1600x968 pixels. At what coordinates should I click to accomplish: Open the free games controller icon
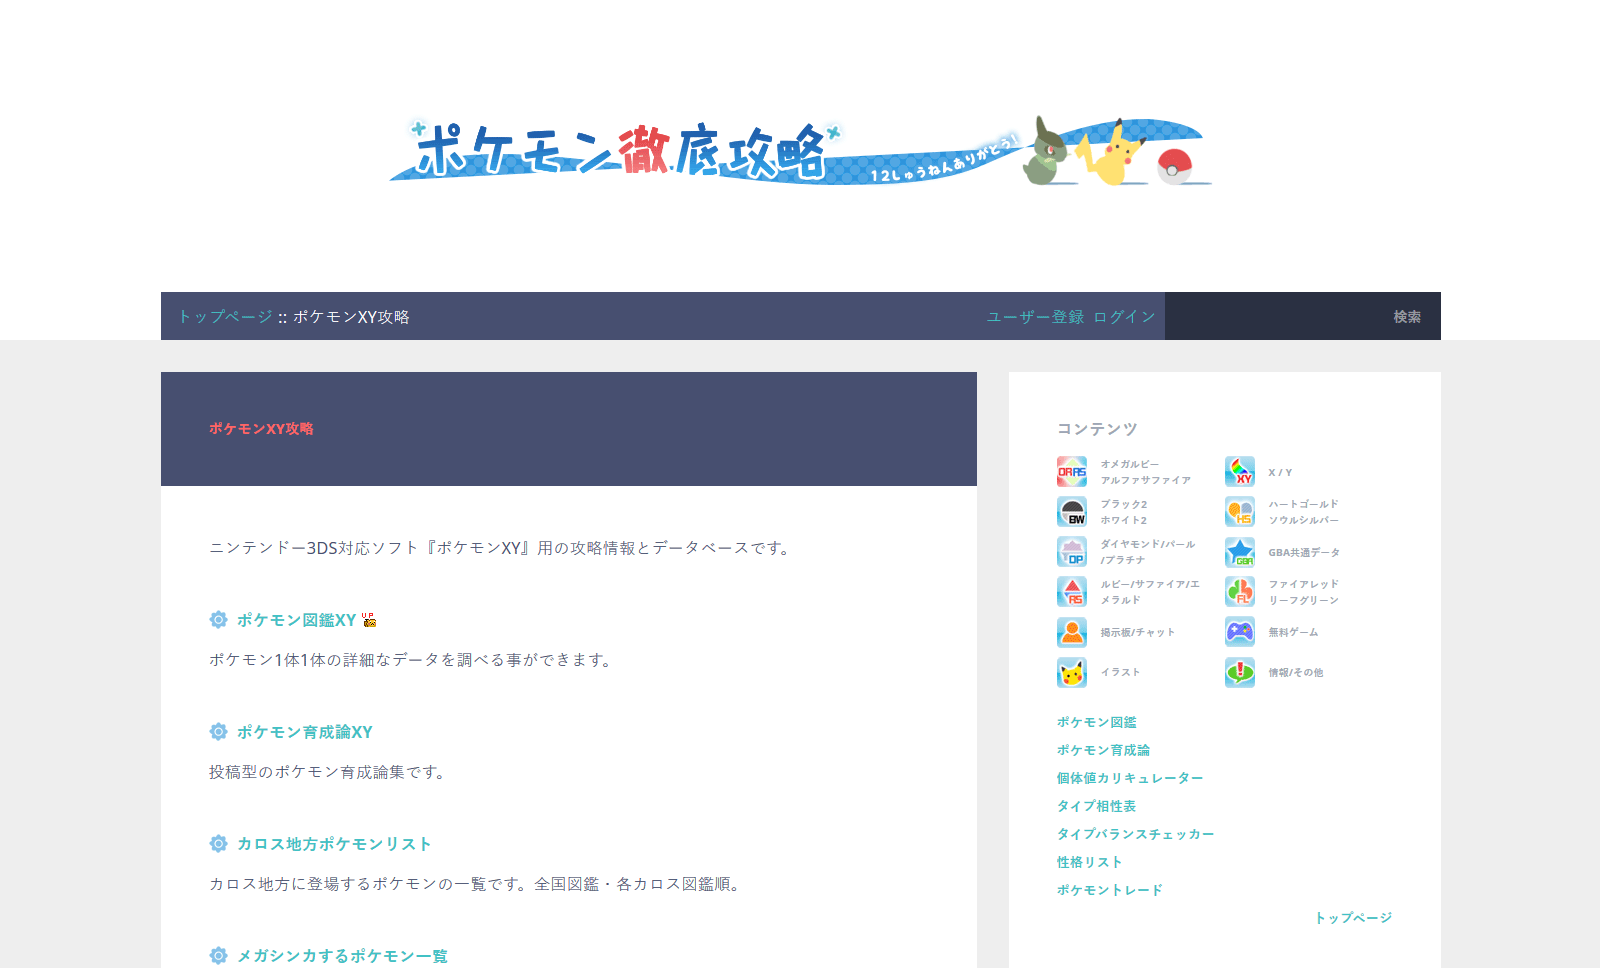[x=1240, y=632]
